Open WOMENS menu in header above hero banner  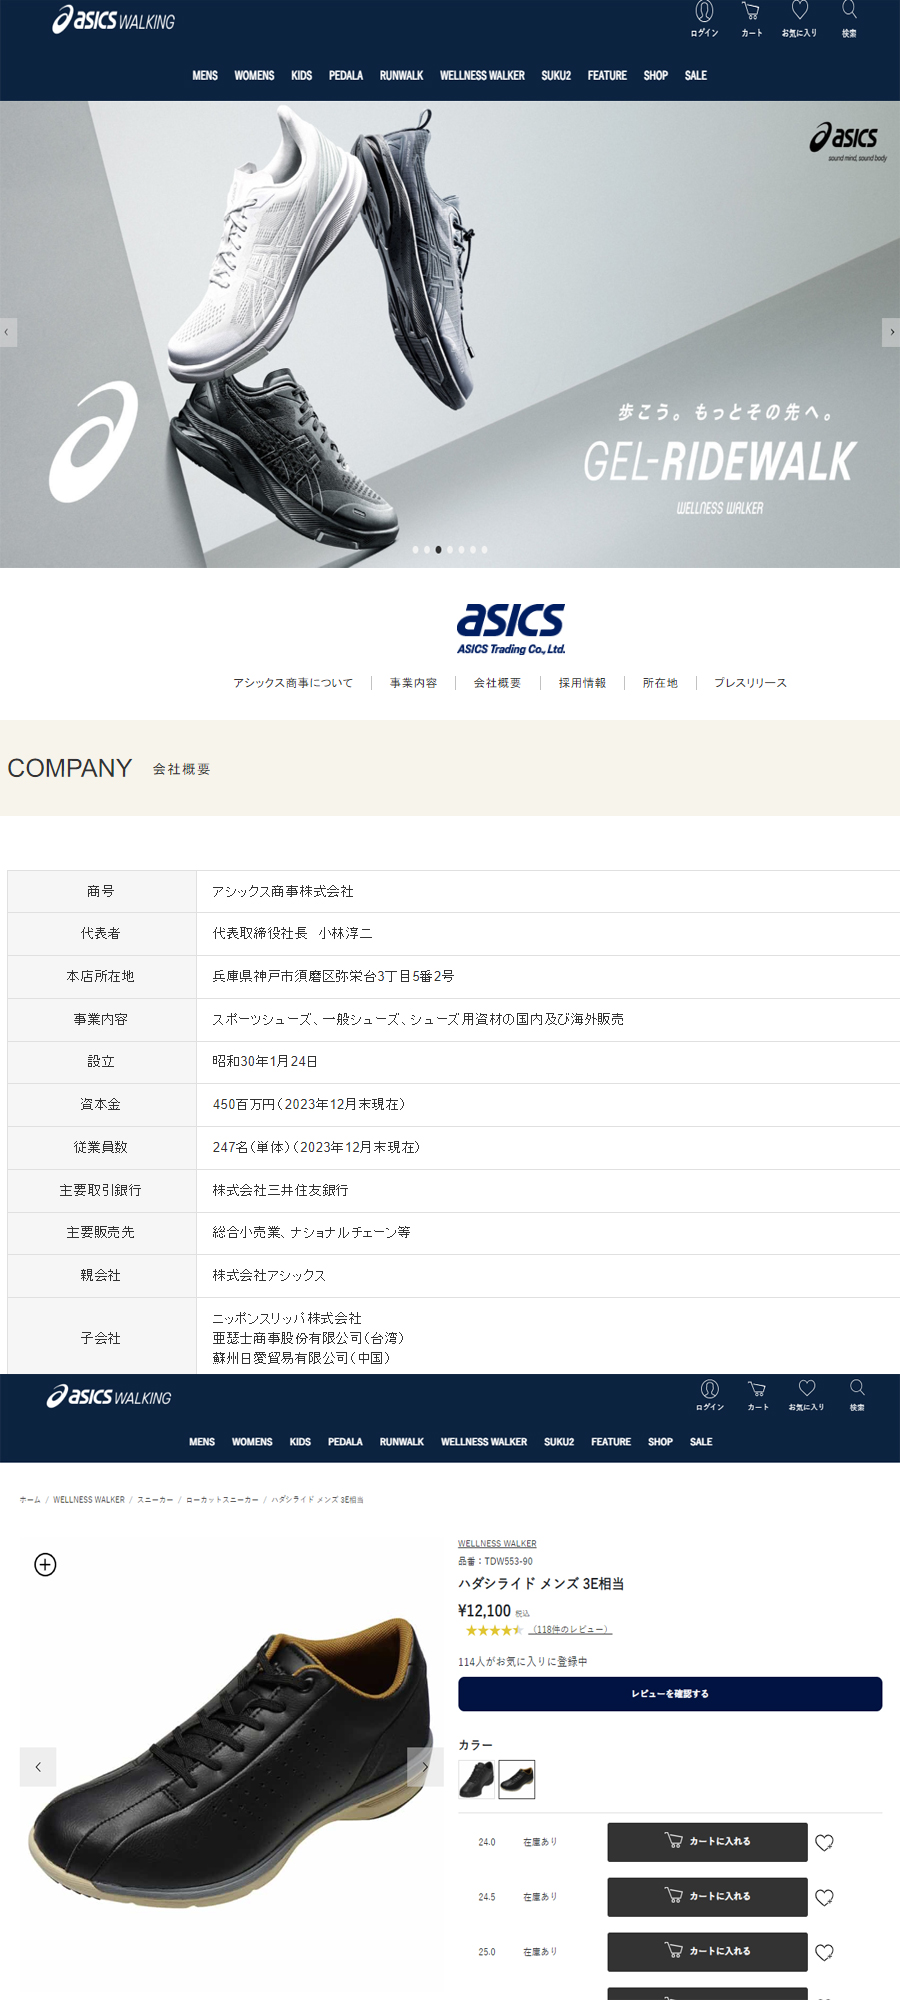point(254,76)
